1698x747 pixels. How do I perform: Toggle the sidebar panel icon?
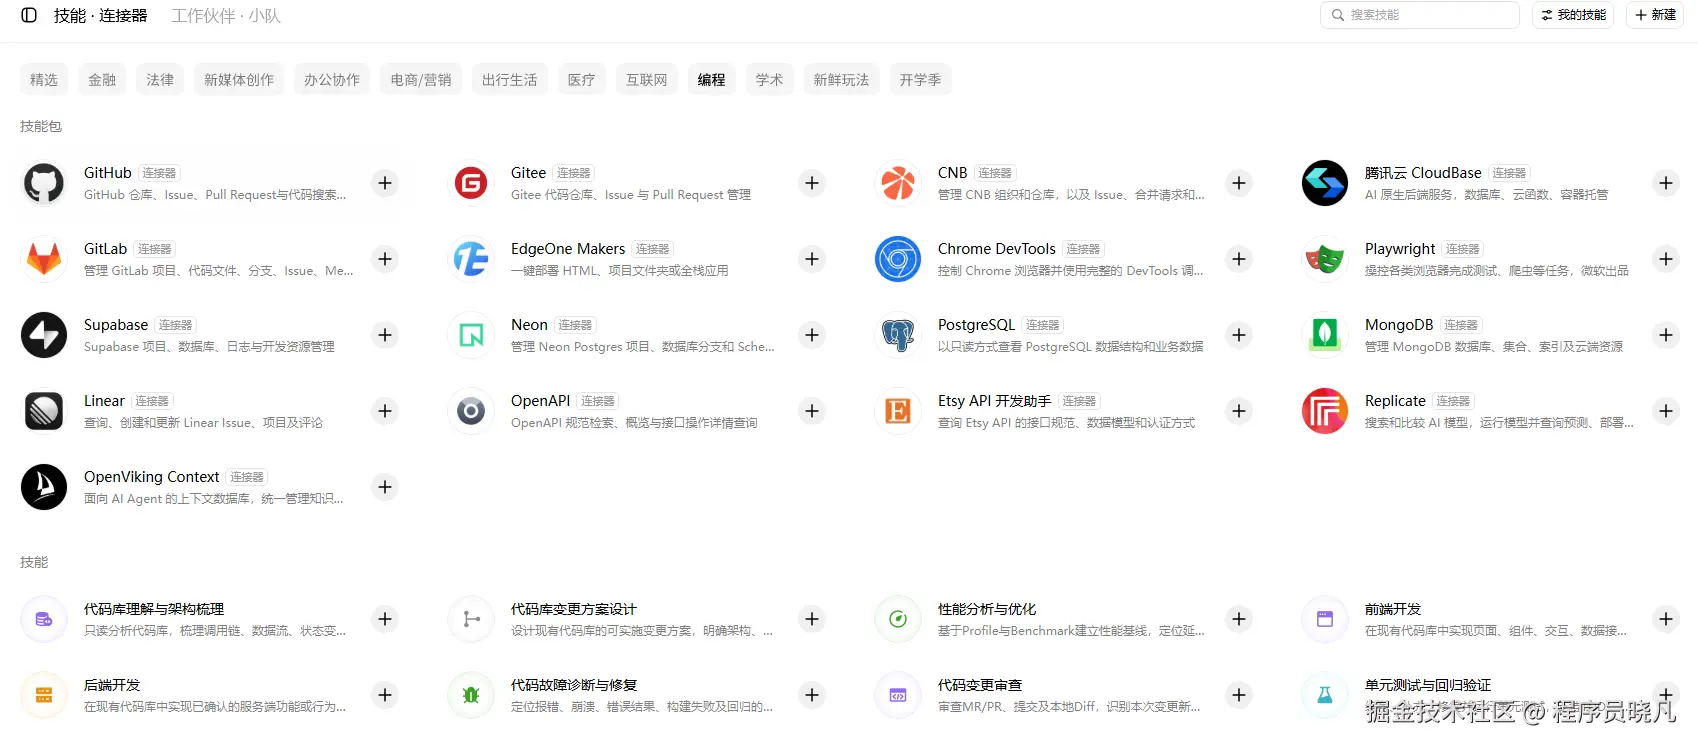tap(29, 15)
